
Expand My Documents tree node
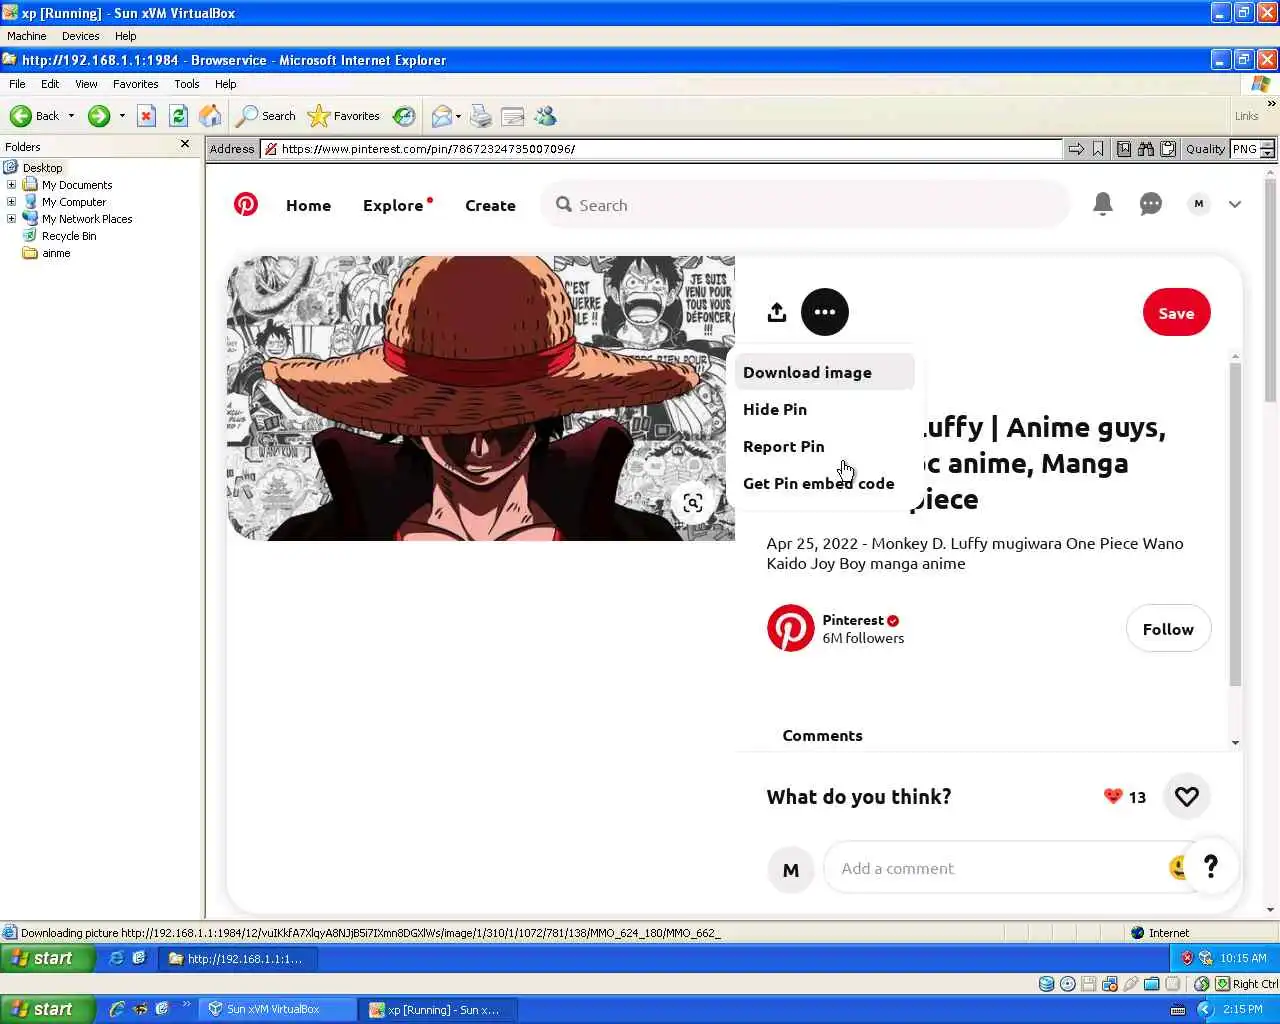click(11, 185)
